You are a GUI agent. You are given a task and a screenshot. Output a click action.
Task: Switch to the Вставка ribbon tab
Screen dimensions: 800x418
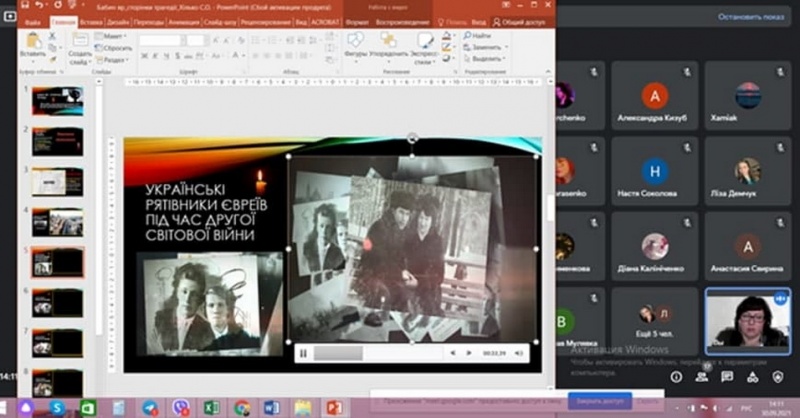pos(90,20)
